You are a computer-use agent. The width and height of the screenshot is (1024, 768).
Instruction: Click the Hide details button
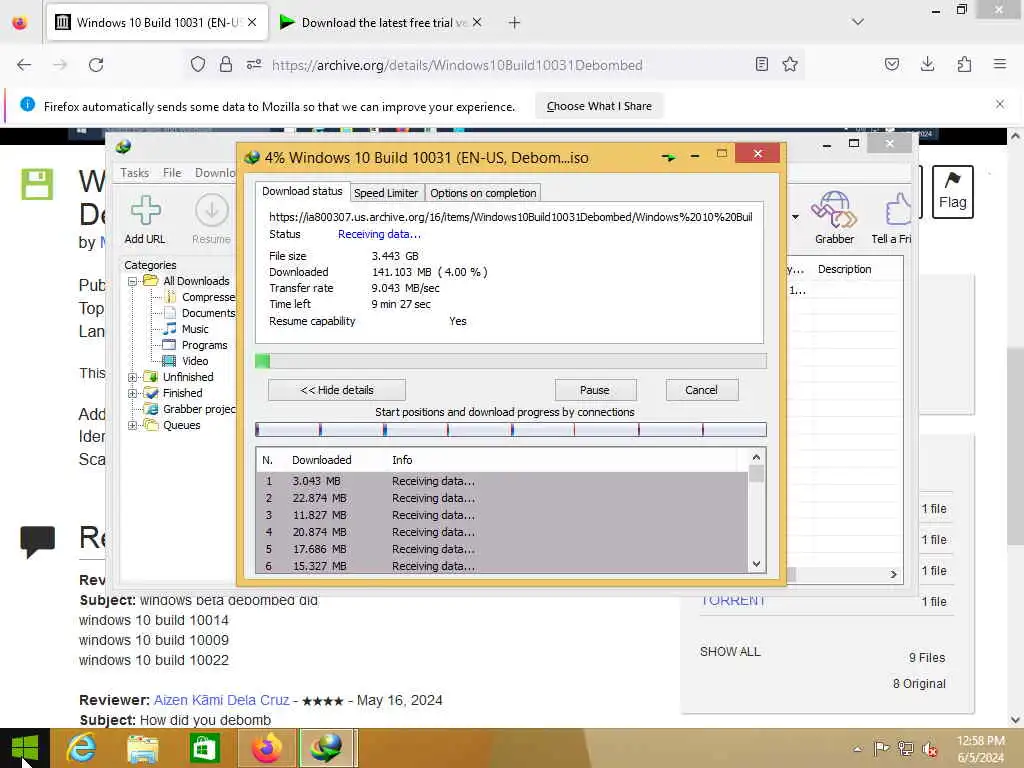[x=336, y=390]
